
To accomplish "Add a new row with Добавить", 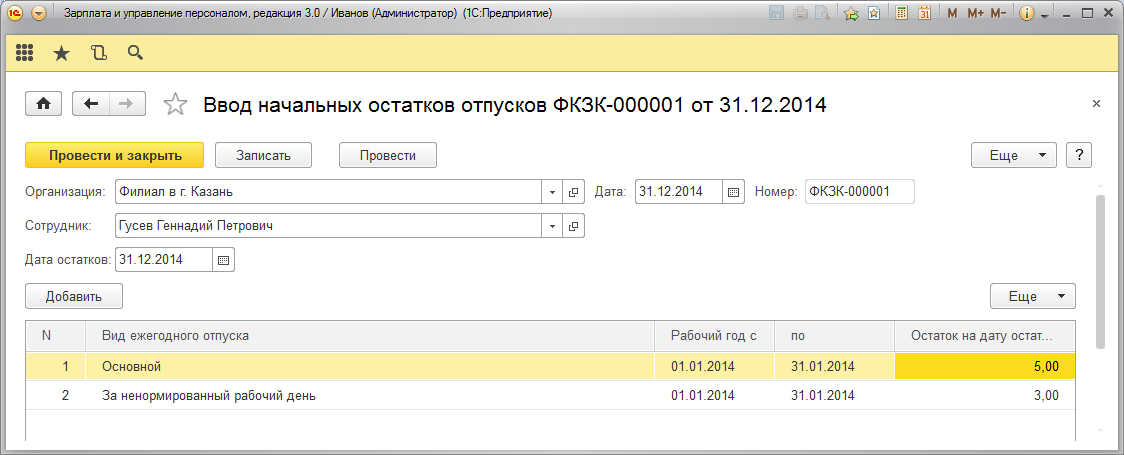I will click(x=74, y=296).
